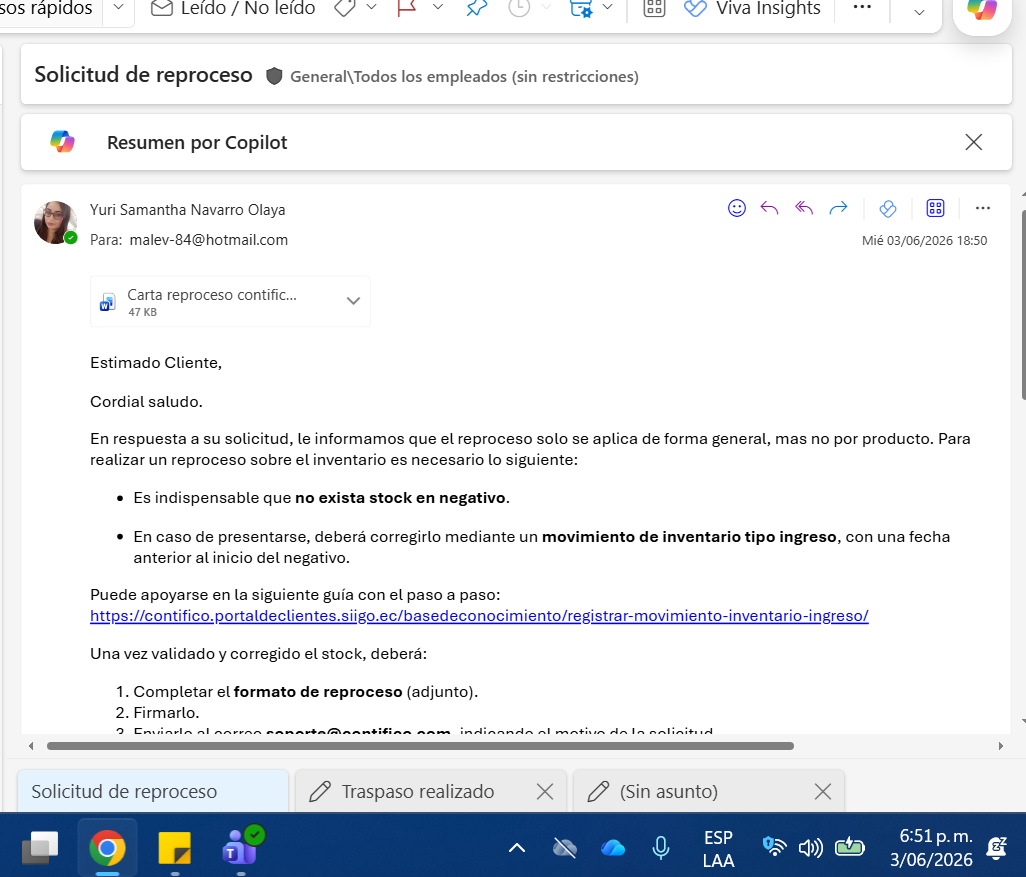Viewport: 1026px width, 877px height.
Task: Click the horizontal scrollbar thumb
Action: point(420,746)
